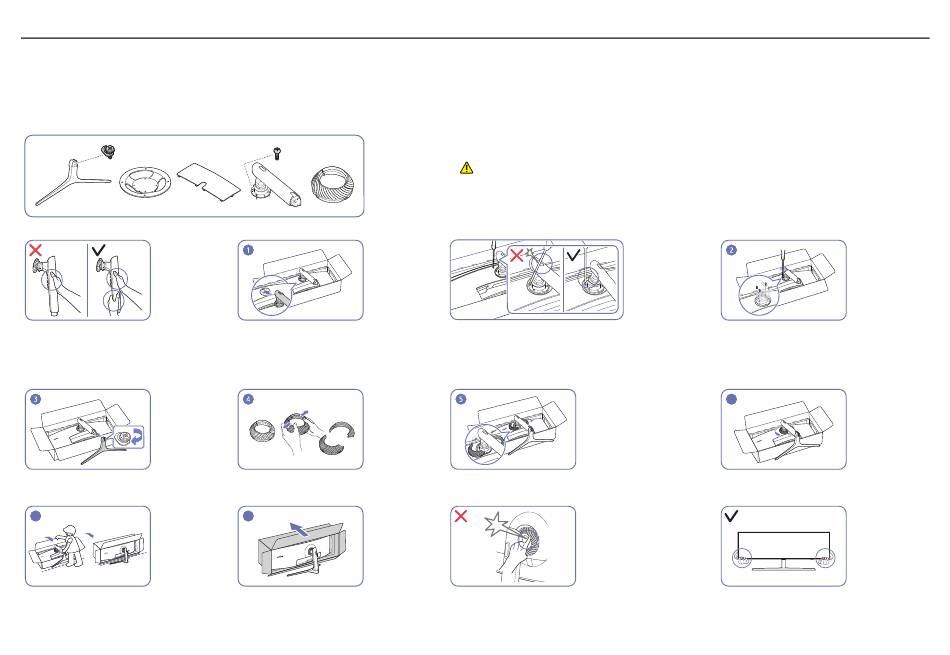Click the red X on speaker-press illustration

pos(461,516)
